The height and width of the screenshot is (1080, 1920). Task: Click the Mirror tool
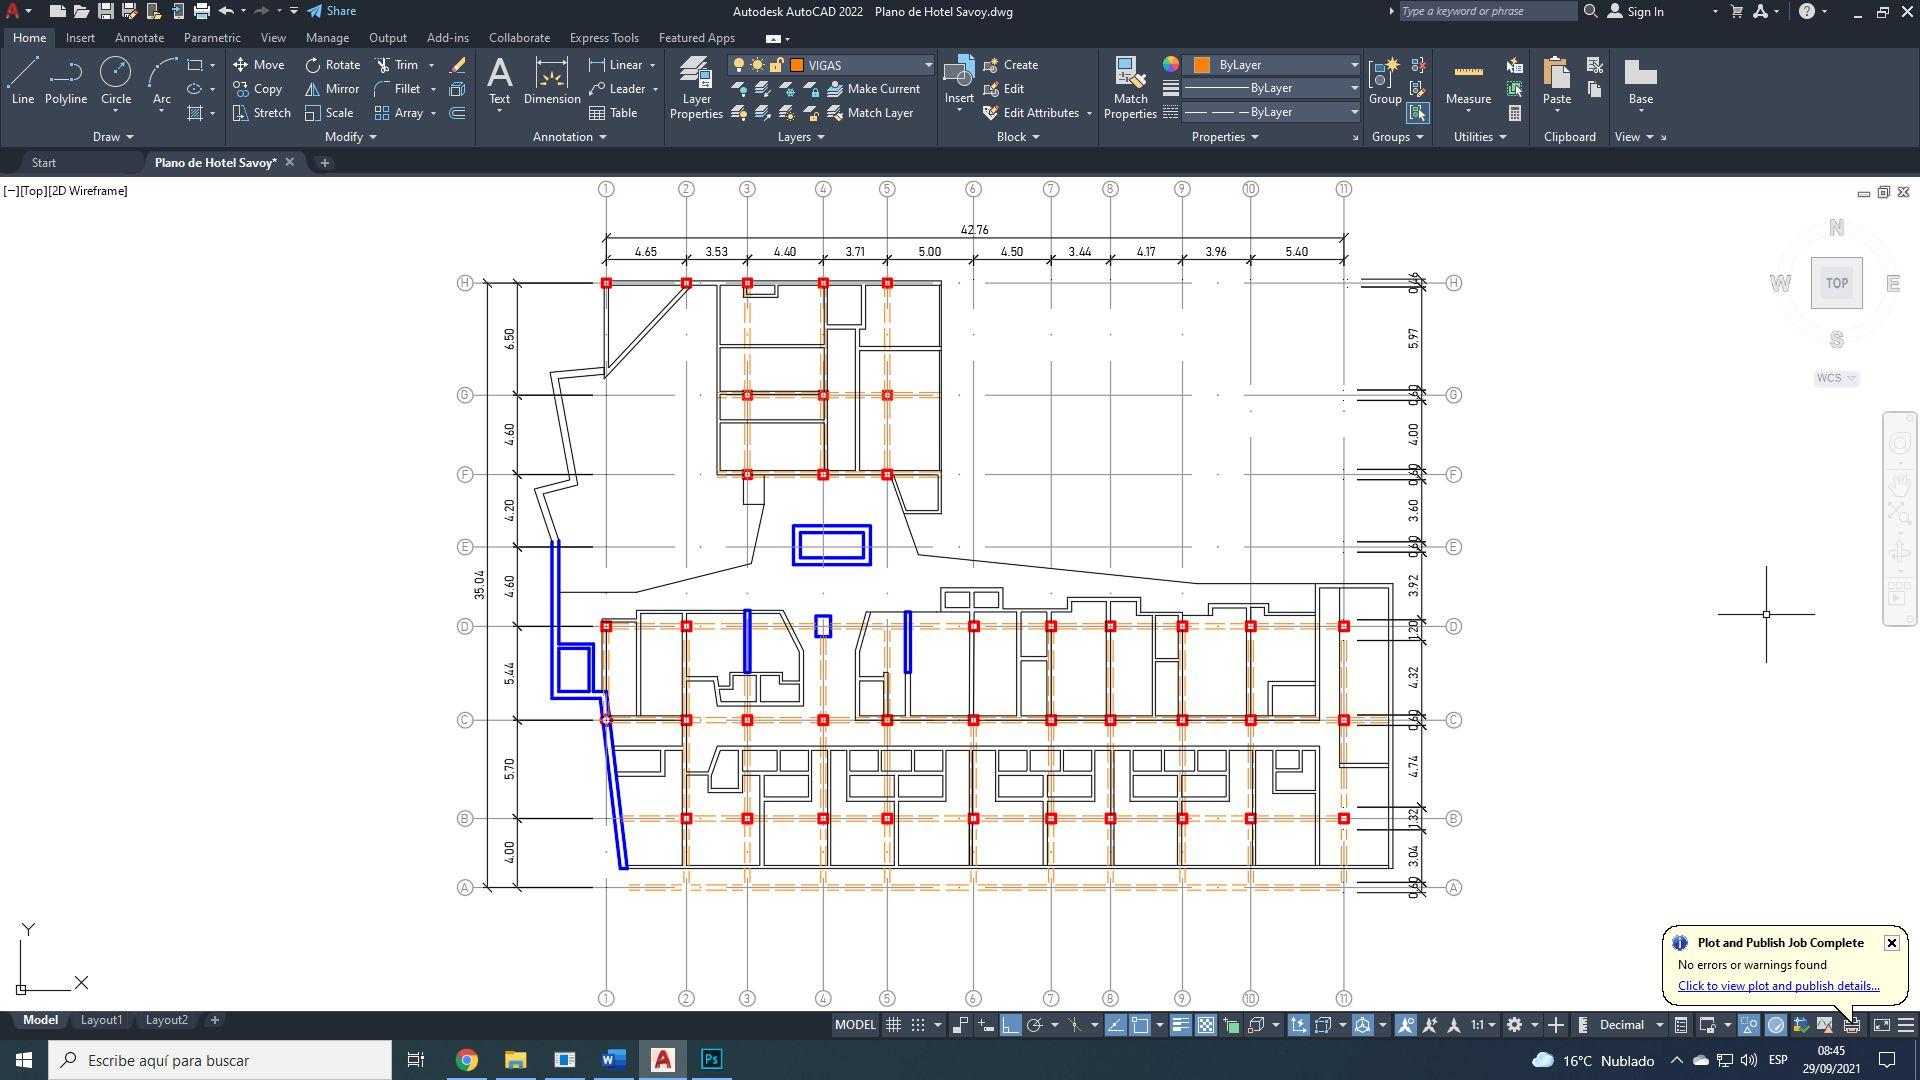tap(332, 89)
